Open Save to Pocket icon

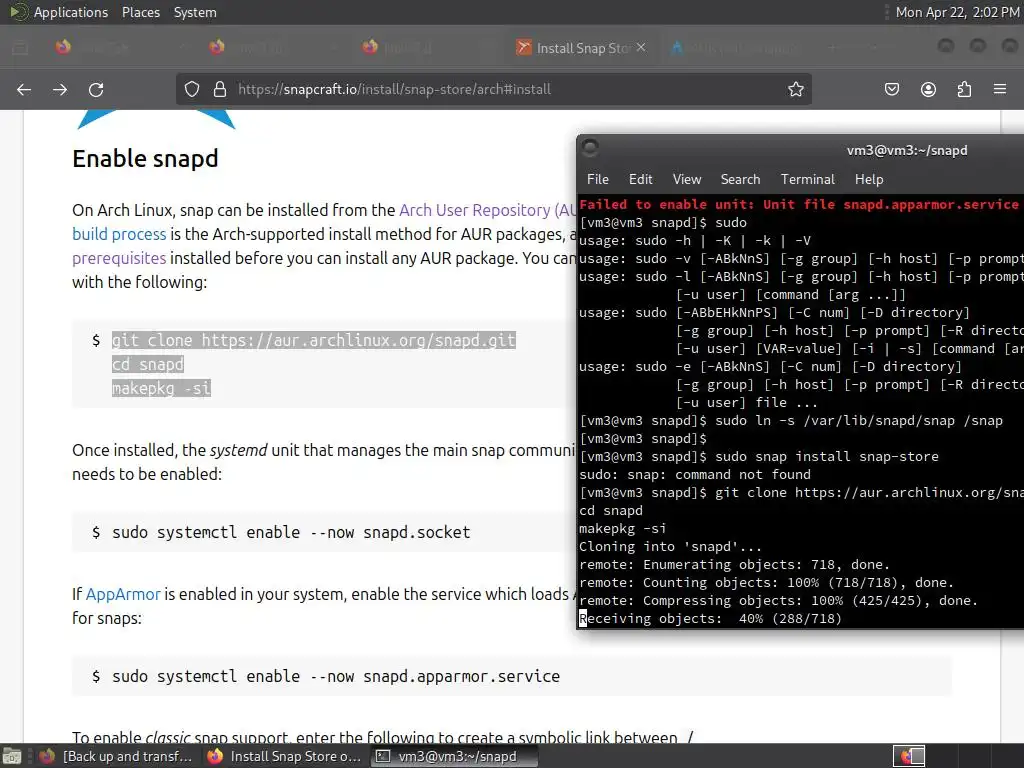point(892,89)
